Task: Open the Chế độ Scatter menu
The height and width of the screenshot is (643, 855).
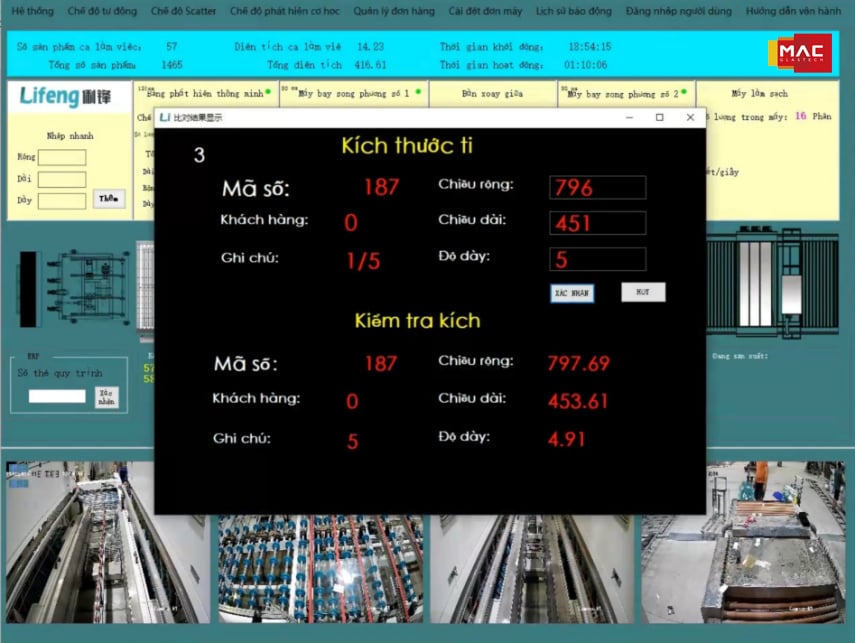Action: point(183,11)
